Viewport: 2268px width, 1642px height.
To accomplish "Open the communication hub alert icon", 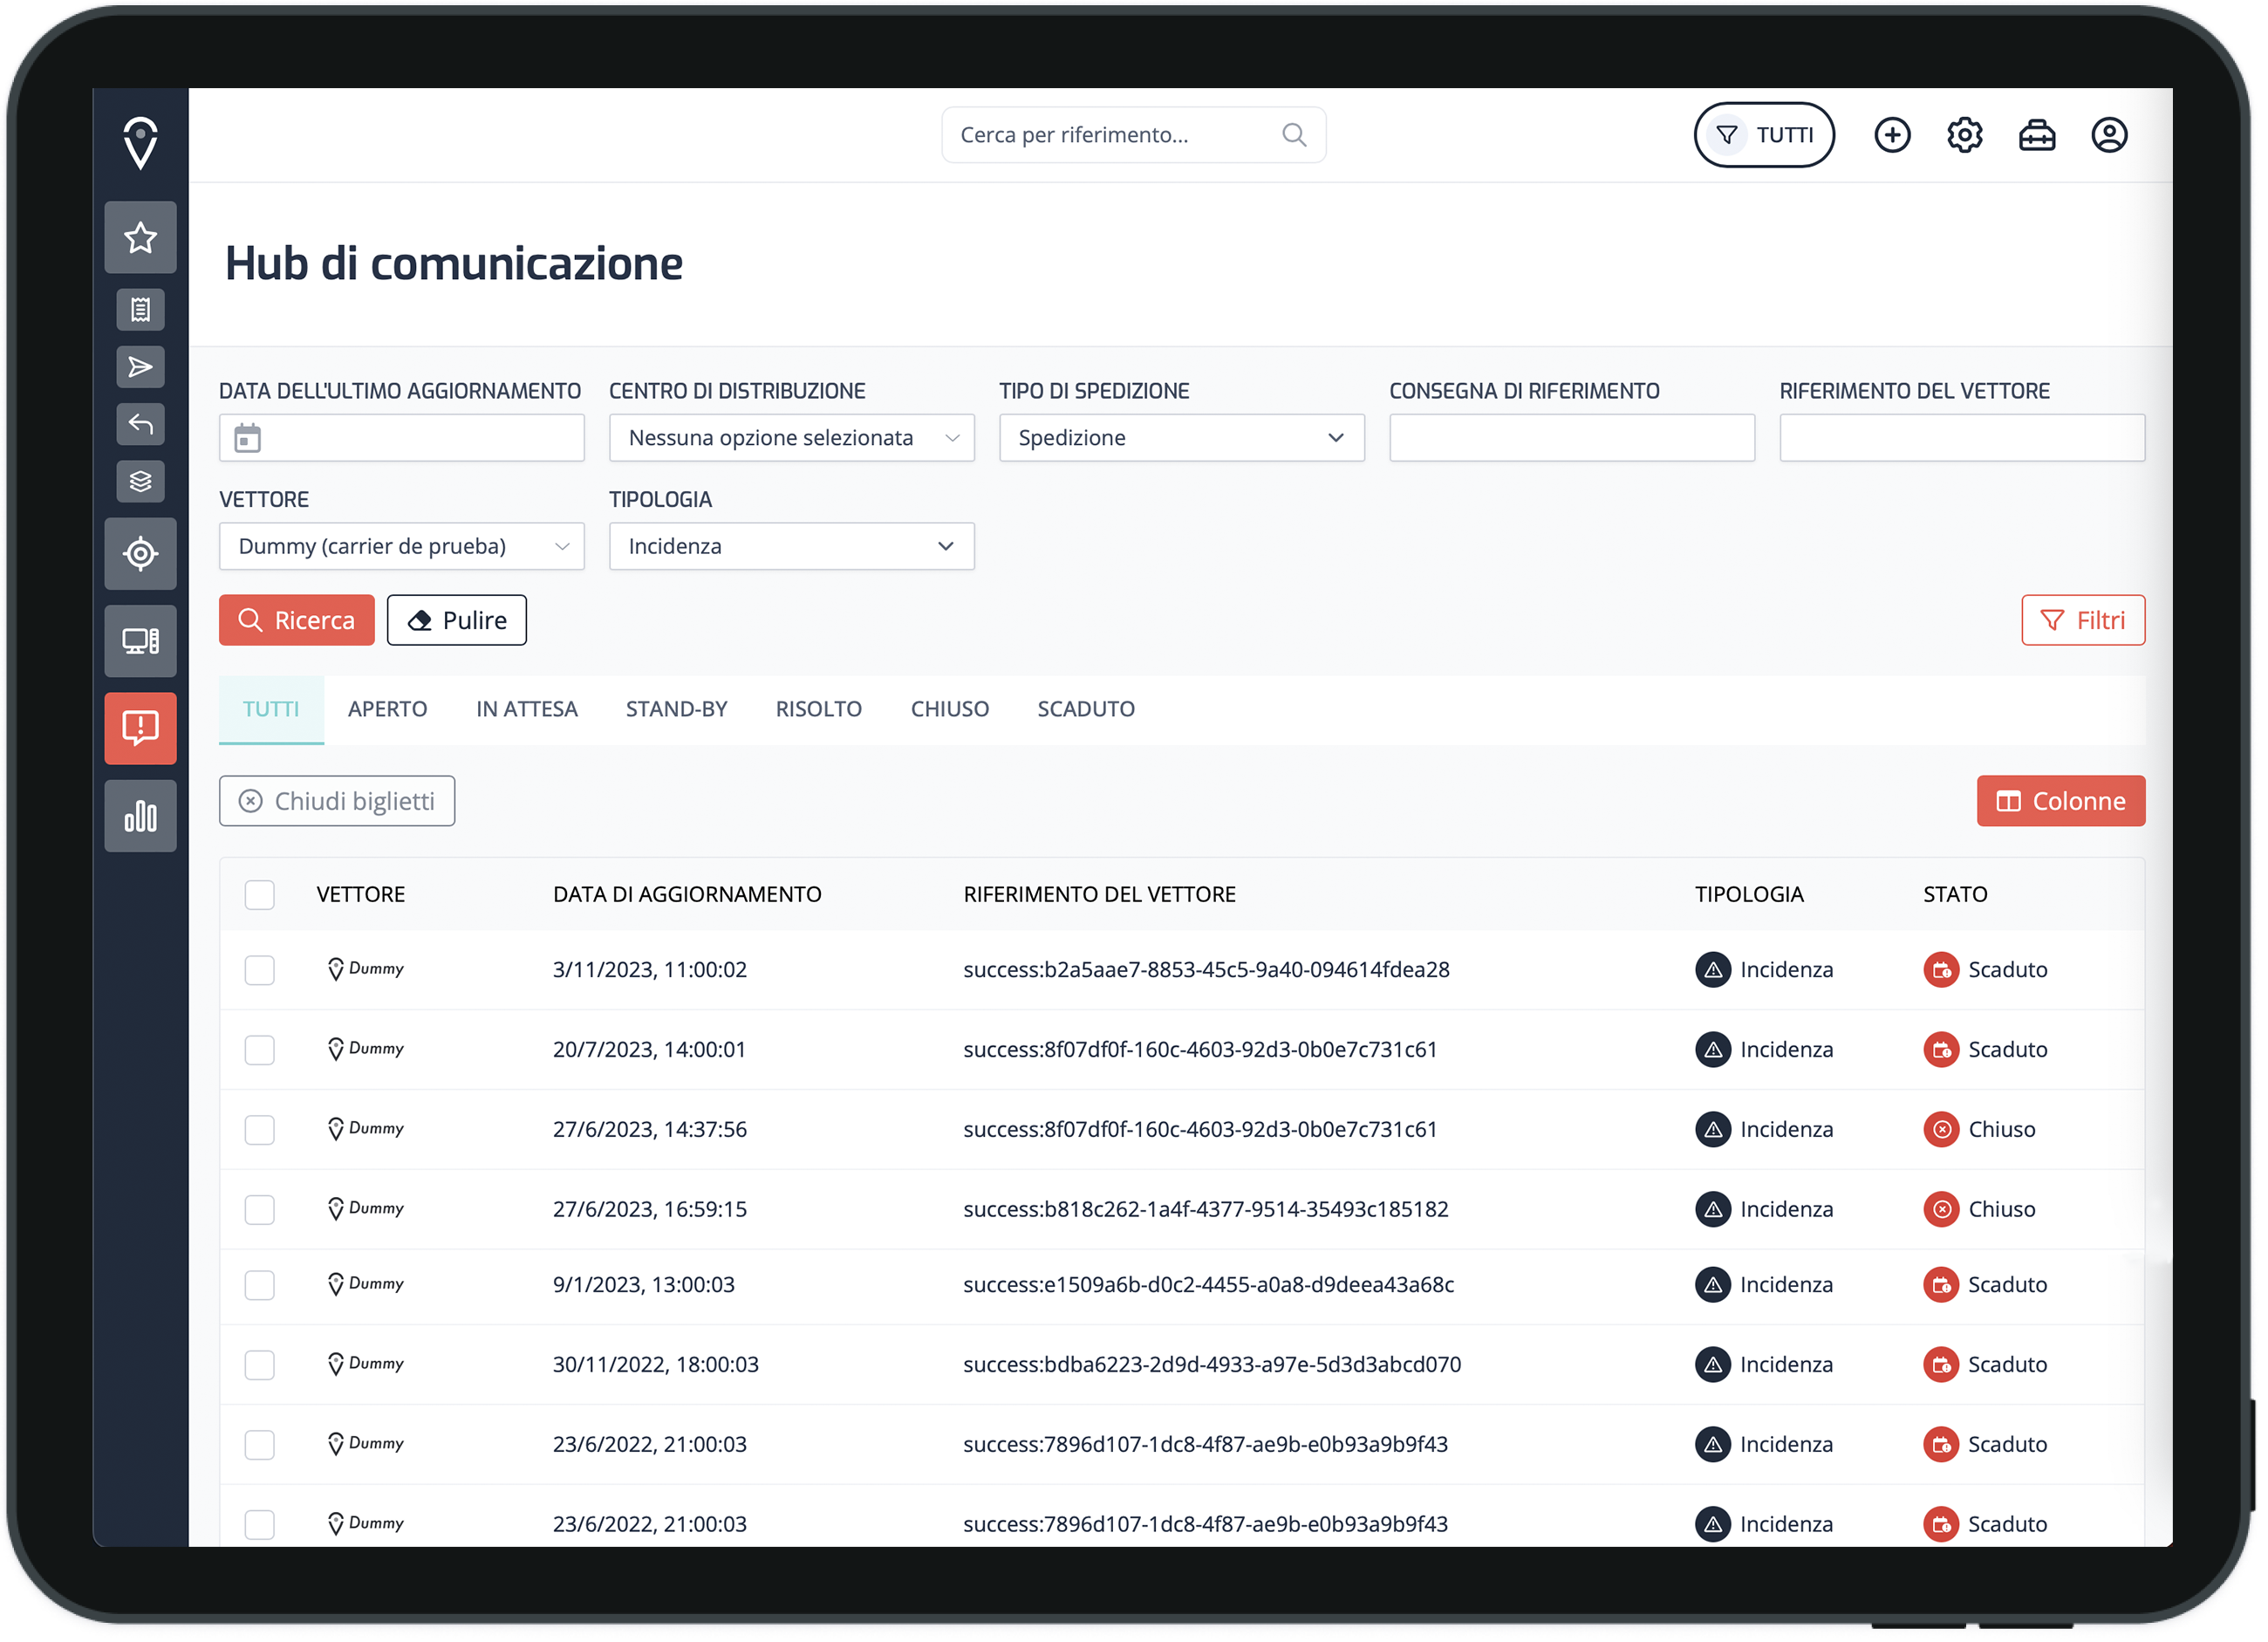I will 141,730.
